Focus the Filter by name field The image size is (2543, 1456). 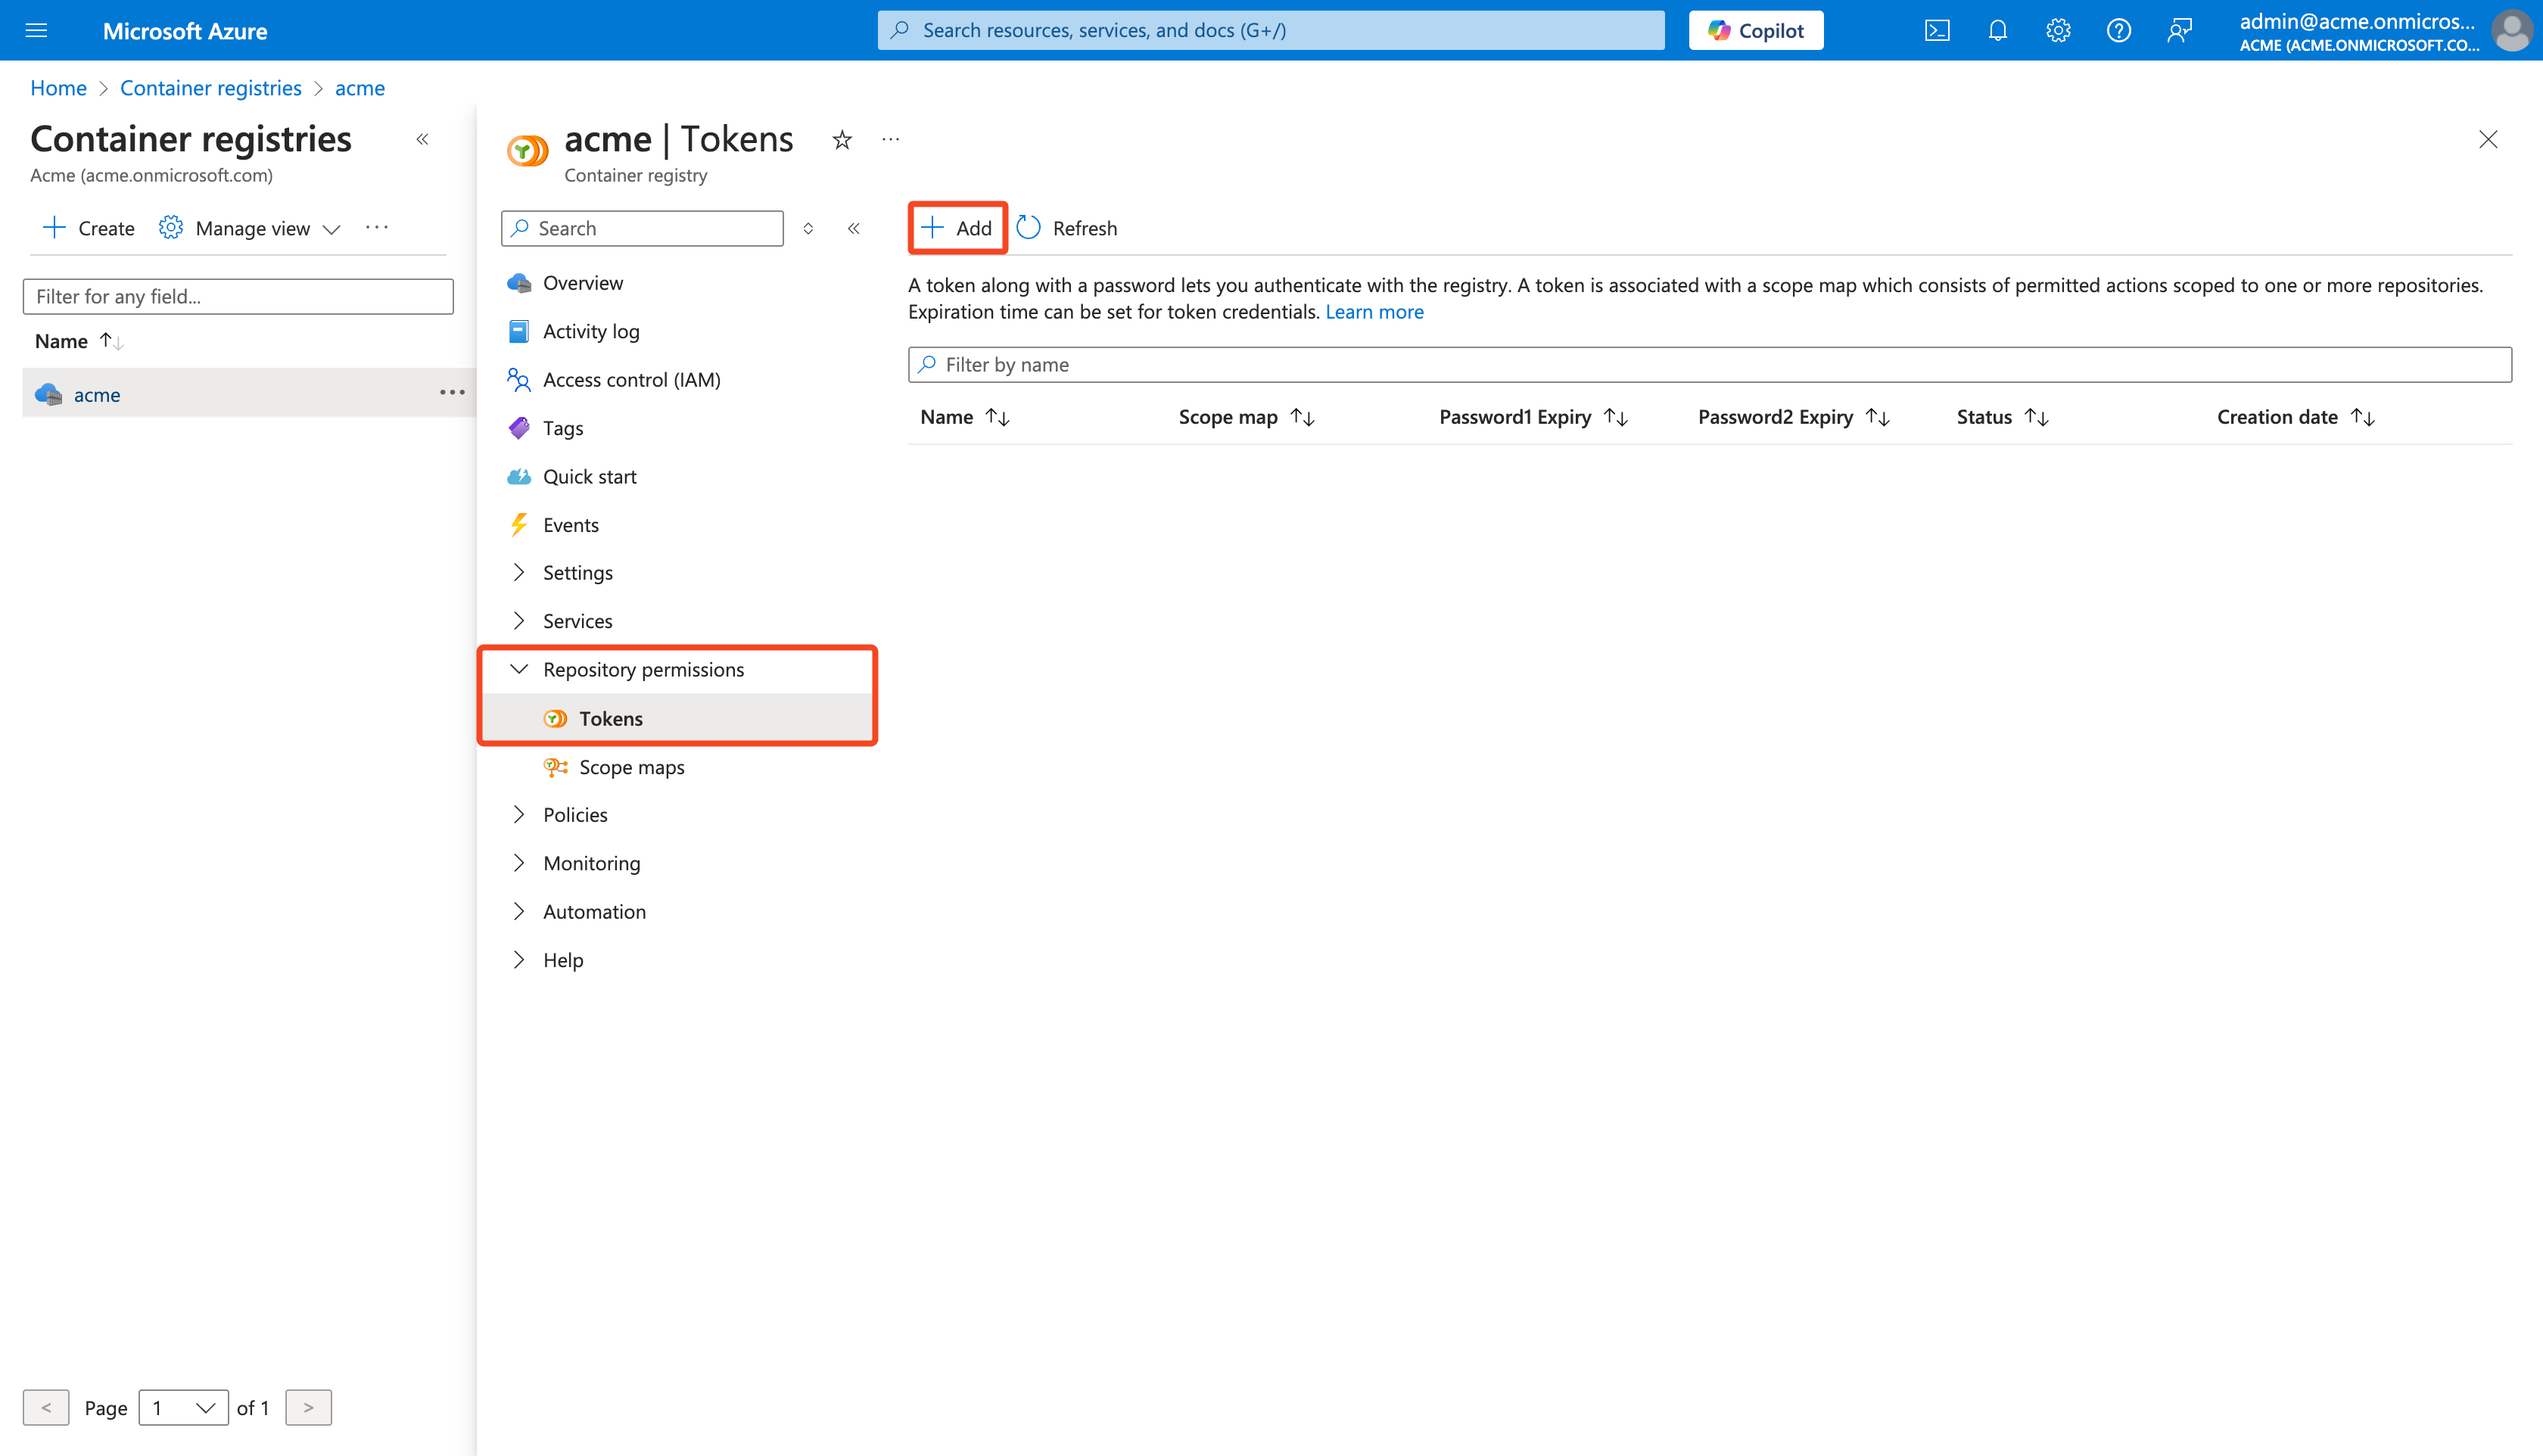(1709, 365)
